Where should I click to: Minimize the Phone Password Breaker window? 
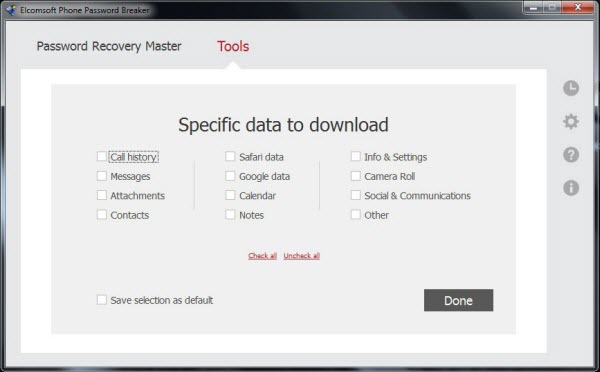[x=533, y=7]
